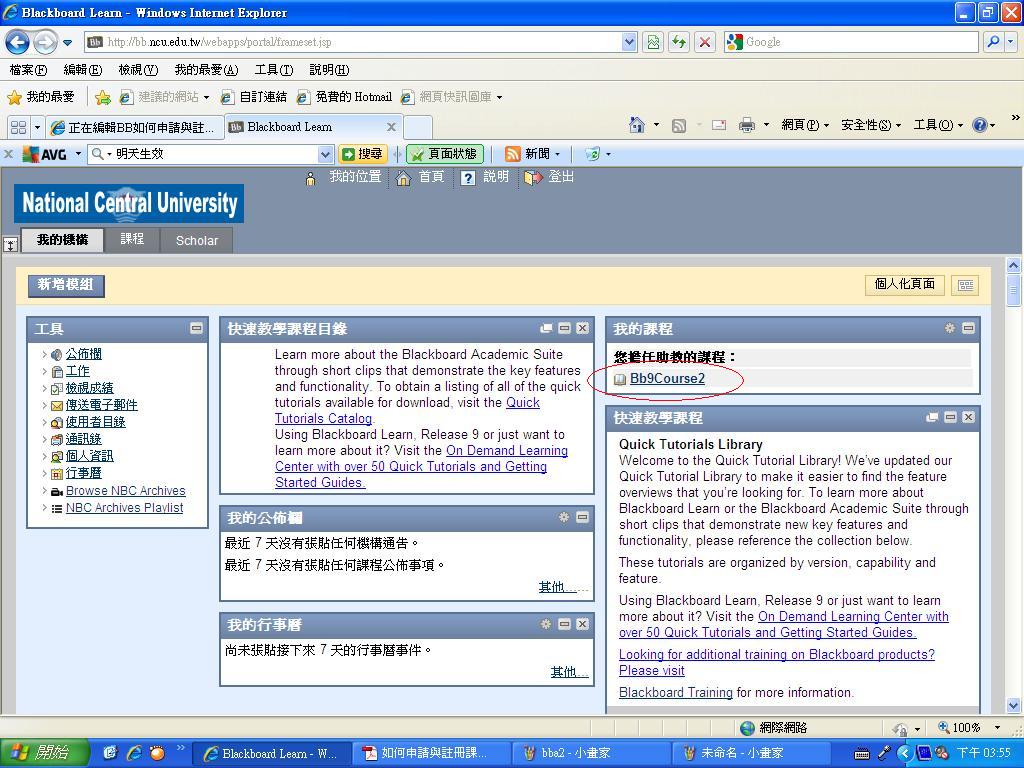Close the 快速教學課程目錄 module
Screen dimensions: 1024x768
(582, 328)
